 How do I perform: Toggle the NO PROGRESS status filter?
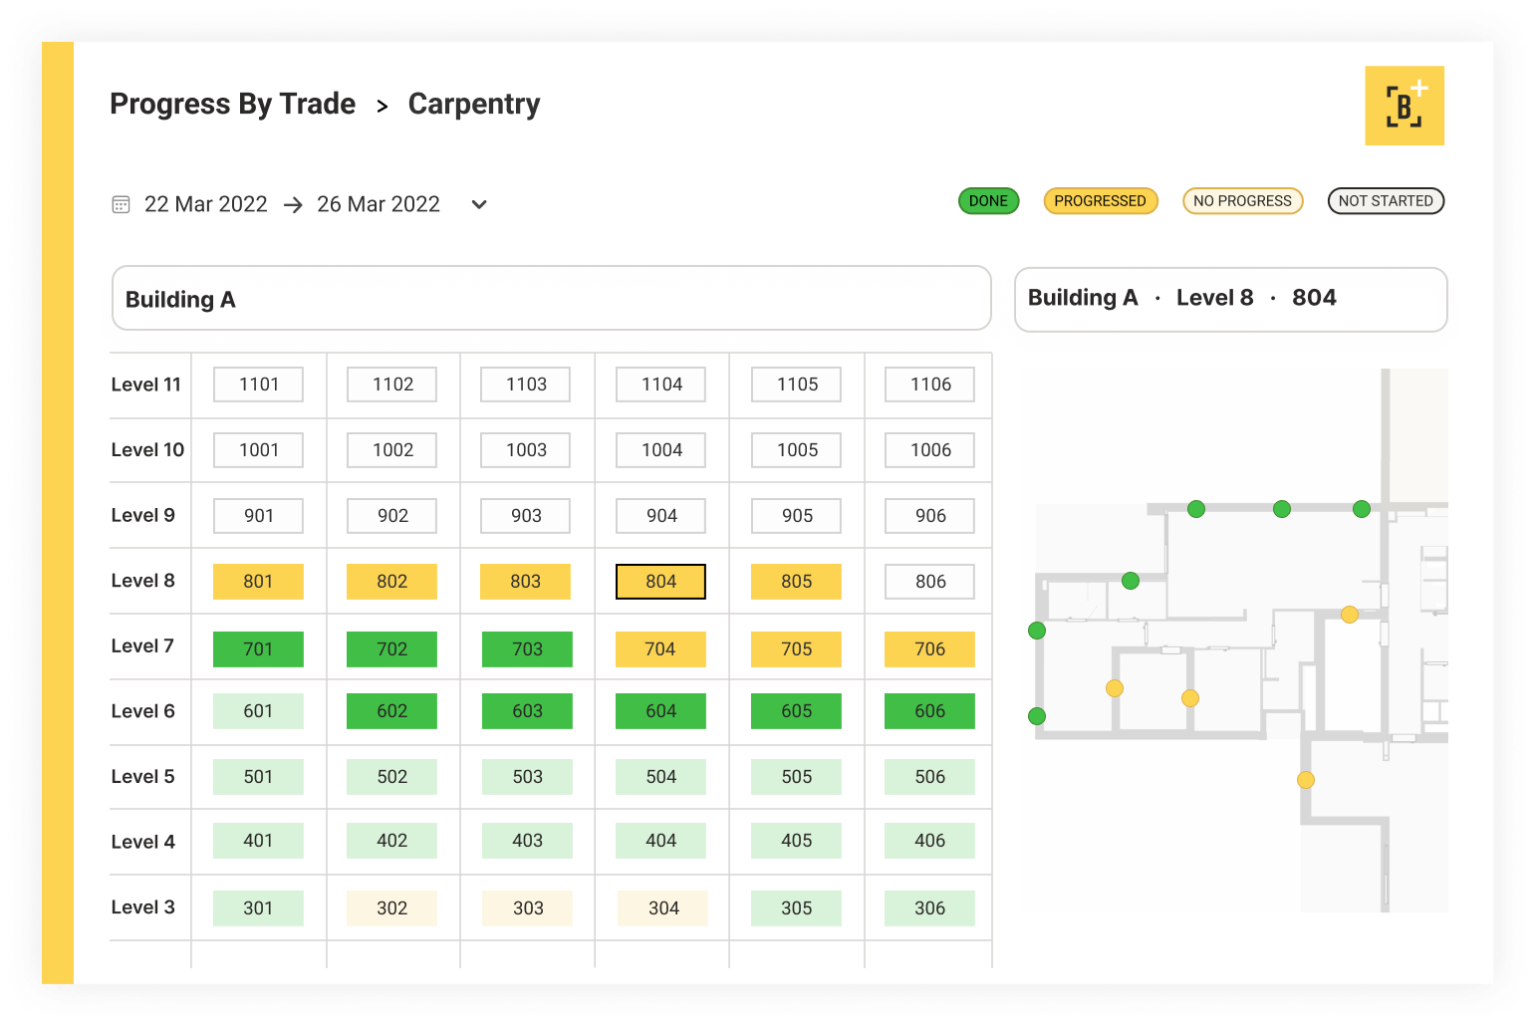[1243, 201]
